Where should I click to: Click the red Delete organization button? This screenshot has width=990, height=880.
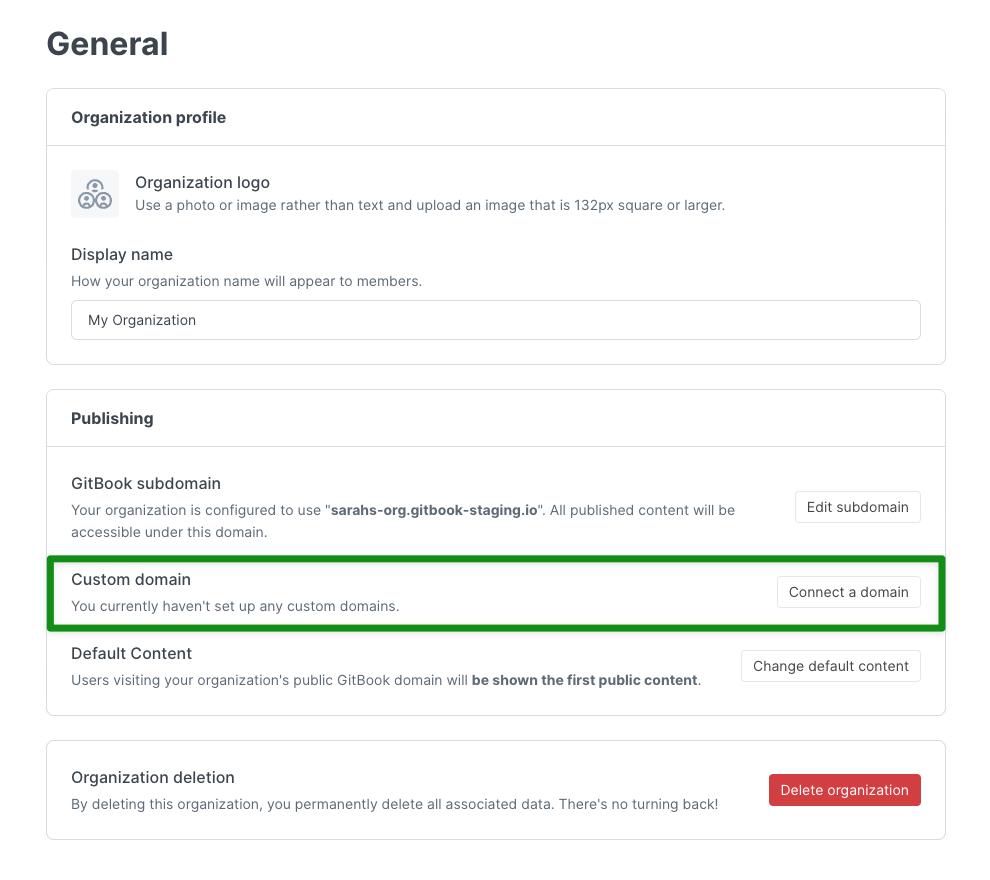(x=844, y=790)
